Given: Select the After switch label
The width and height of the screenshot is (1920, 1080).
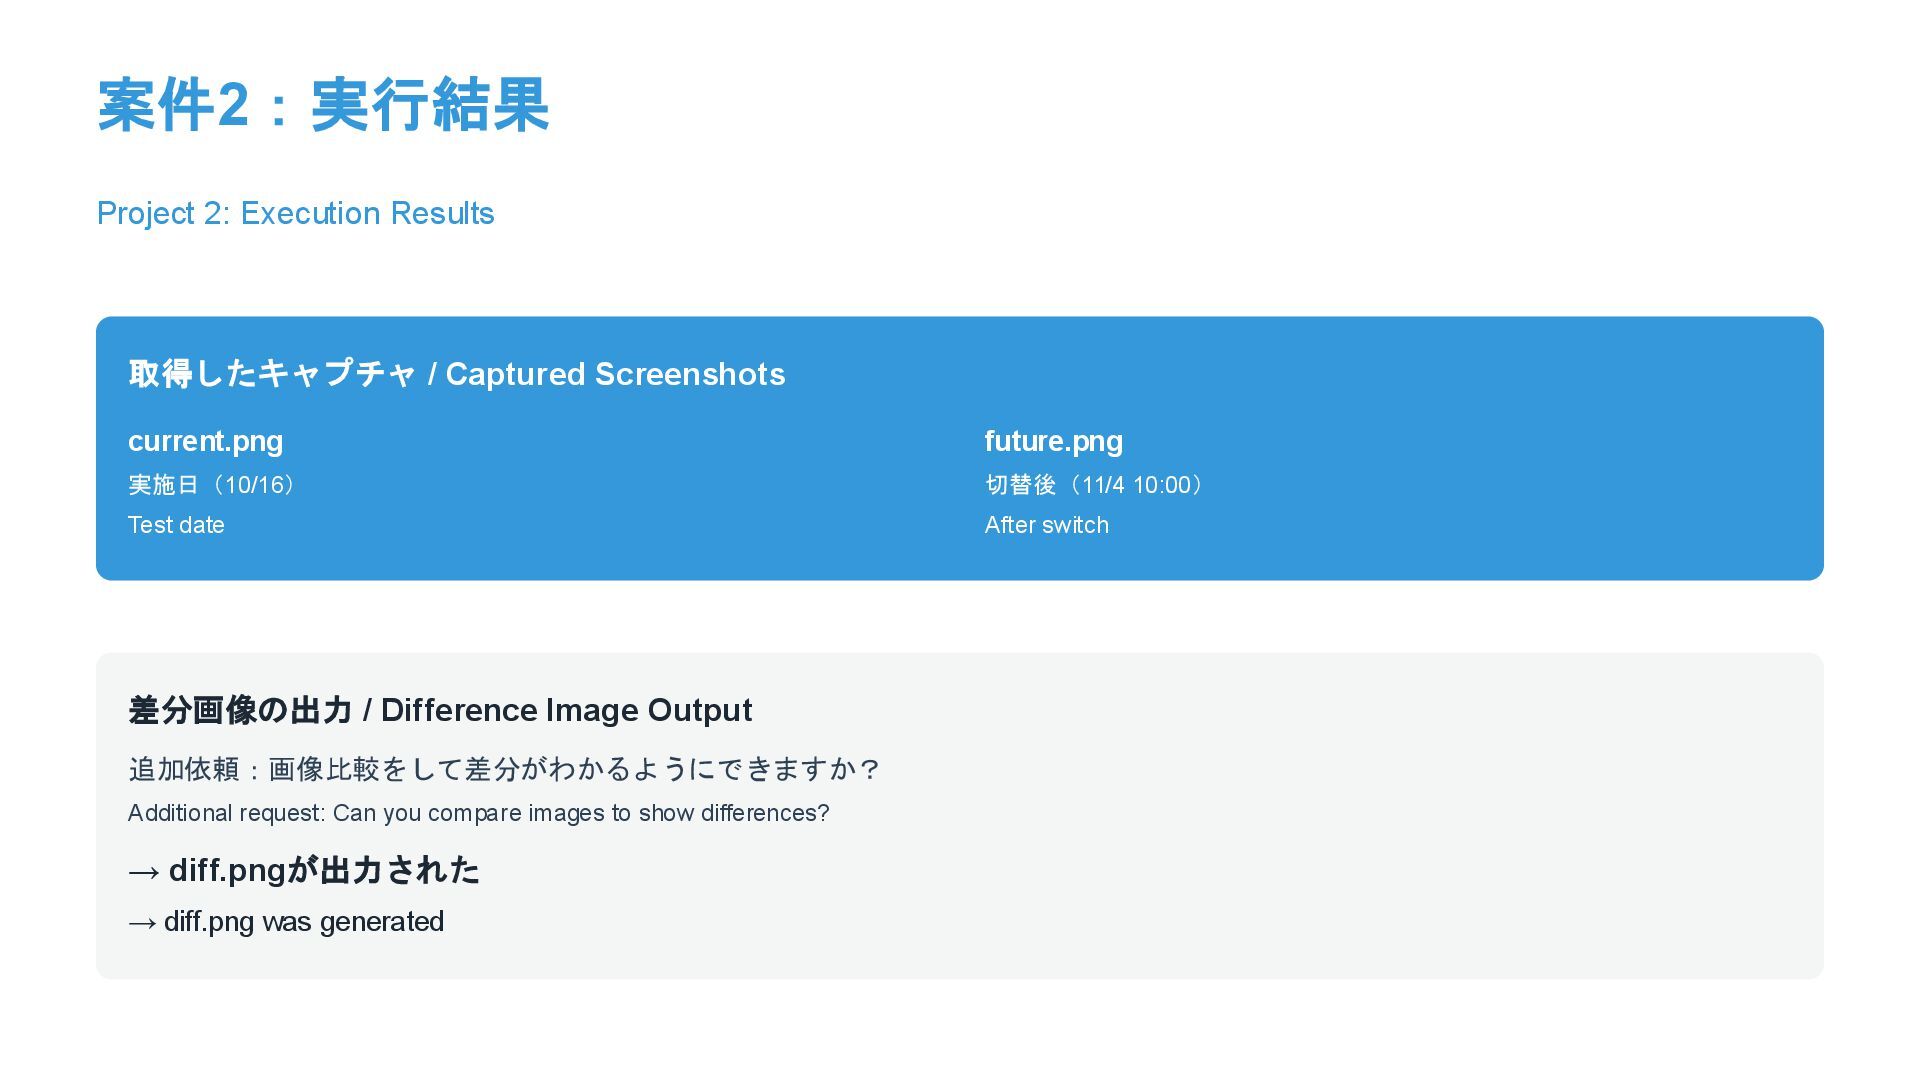Looking at the screenshot, I should tap(1047, 525).
